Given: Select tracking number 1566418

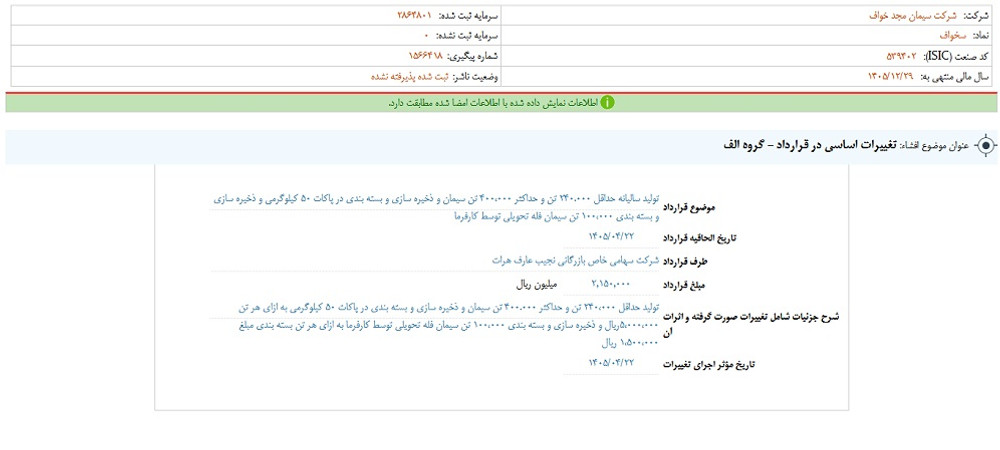Looking at the screenshot, I should click(425, 56).
